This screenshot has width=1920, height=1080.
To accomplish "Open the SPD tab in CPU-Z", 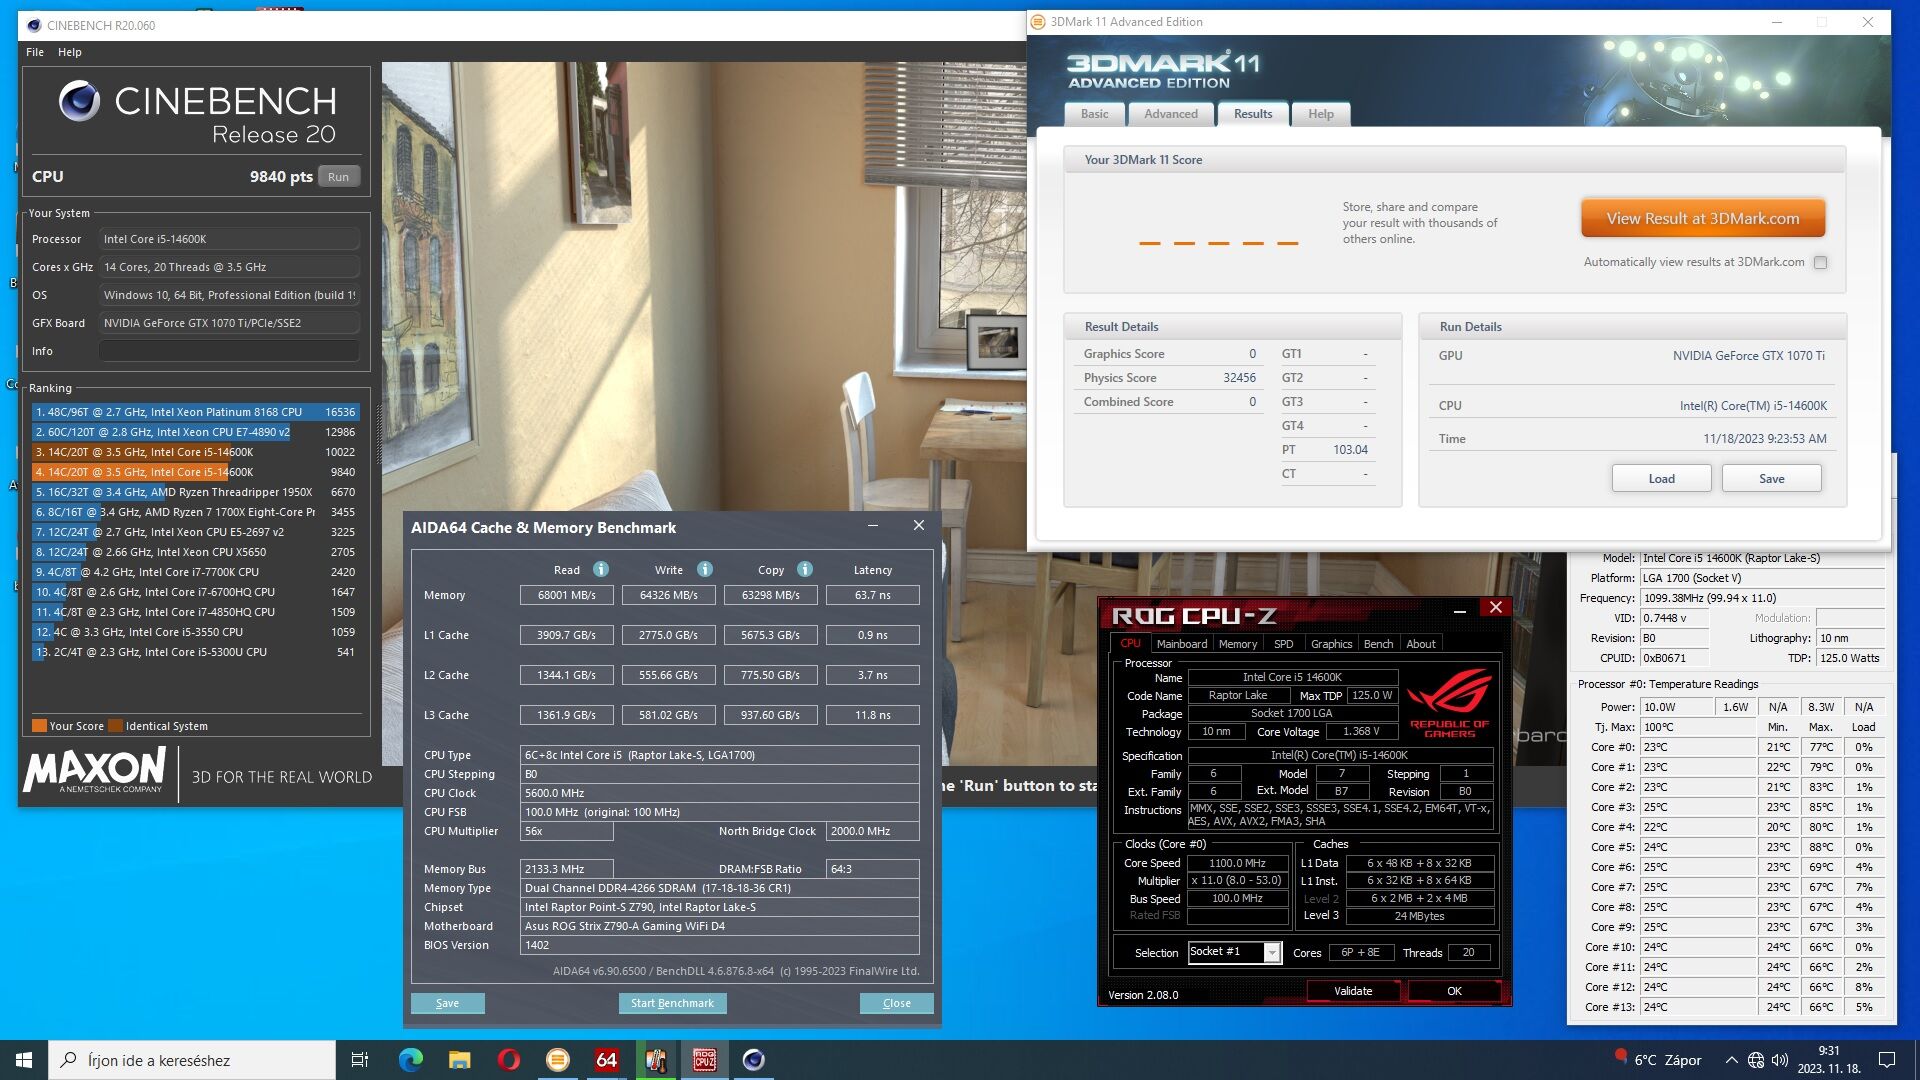I will click(x=1283, y=644).
